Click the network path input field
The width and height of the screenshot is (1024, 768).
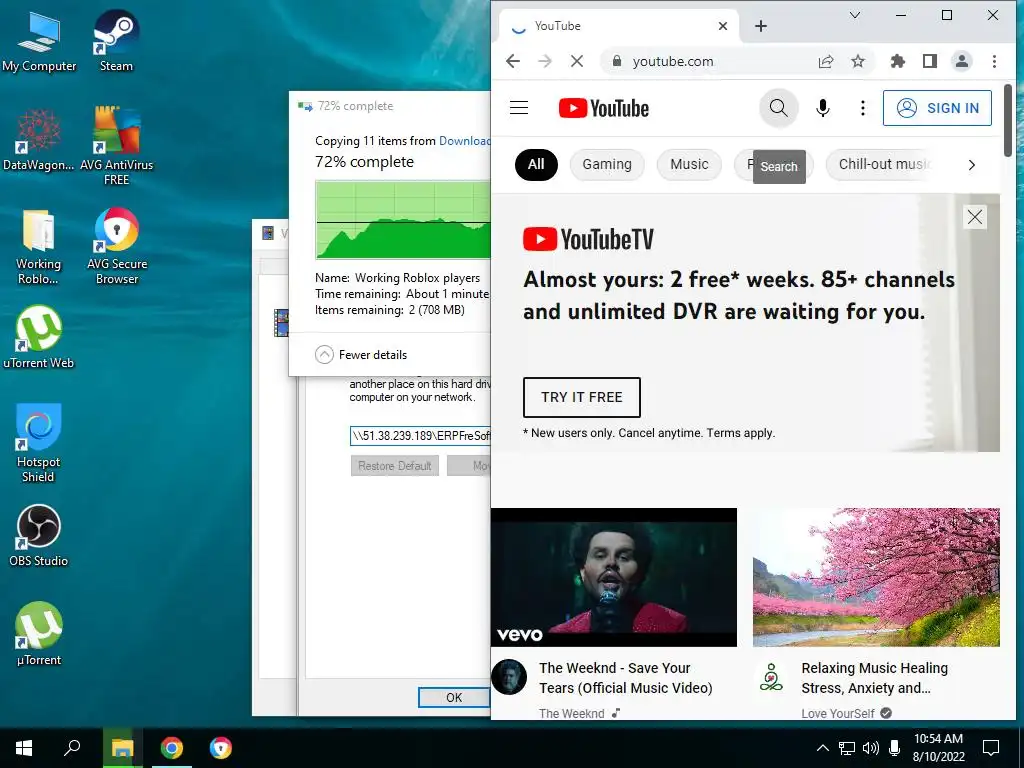[x=420, y=436]
